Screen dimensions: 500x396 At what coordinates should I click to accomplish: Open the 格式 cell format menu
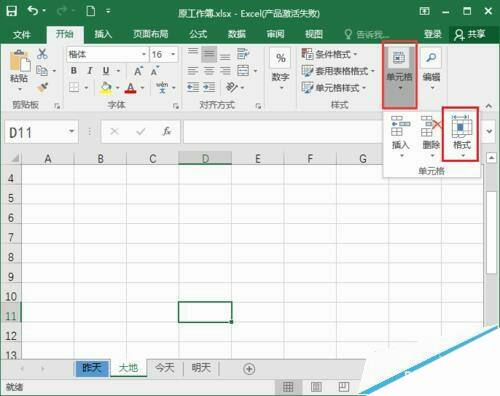pyautogui.click(x=461, y=136)
